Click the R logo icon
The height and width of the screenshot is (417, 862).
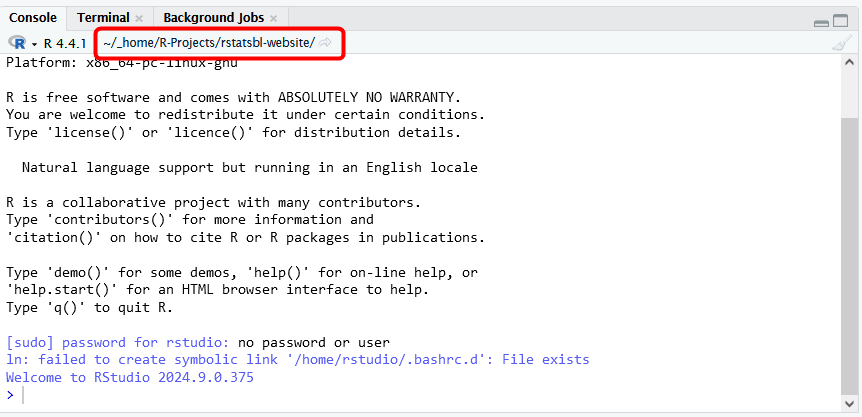point(17,42)
